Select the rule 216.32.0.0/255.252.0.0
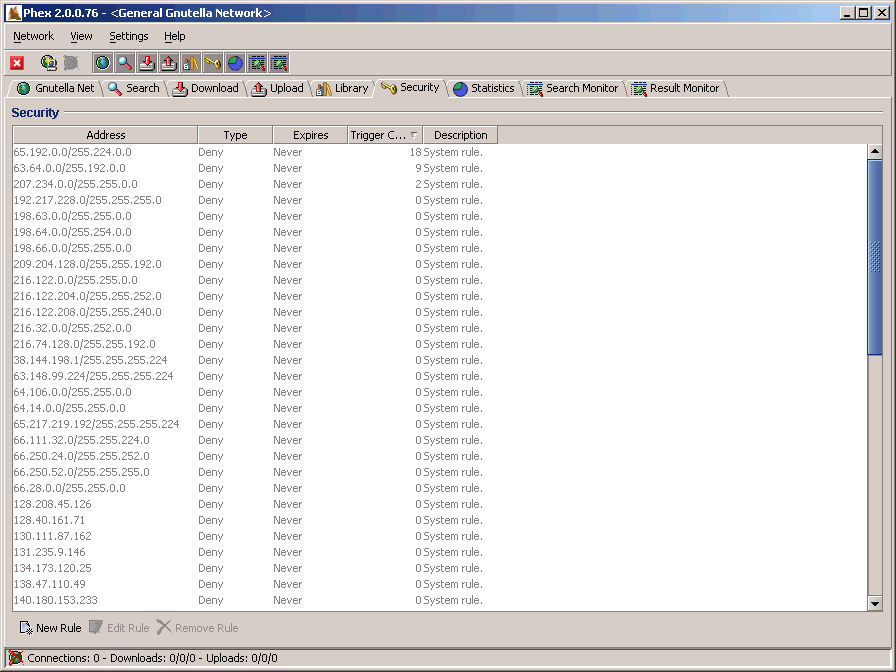 [255, 328]
